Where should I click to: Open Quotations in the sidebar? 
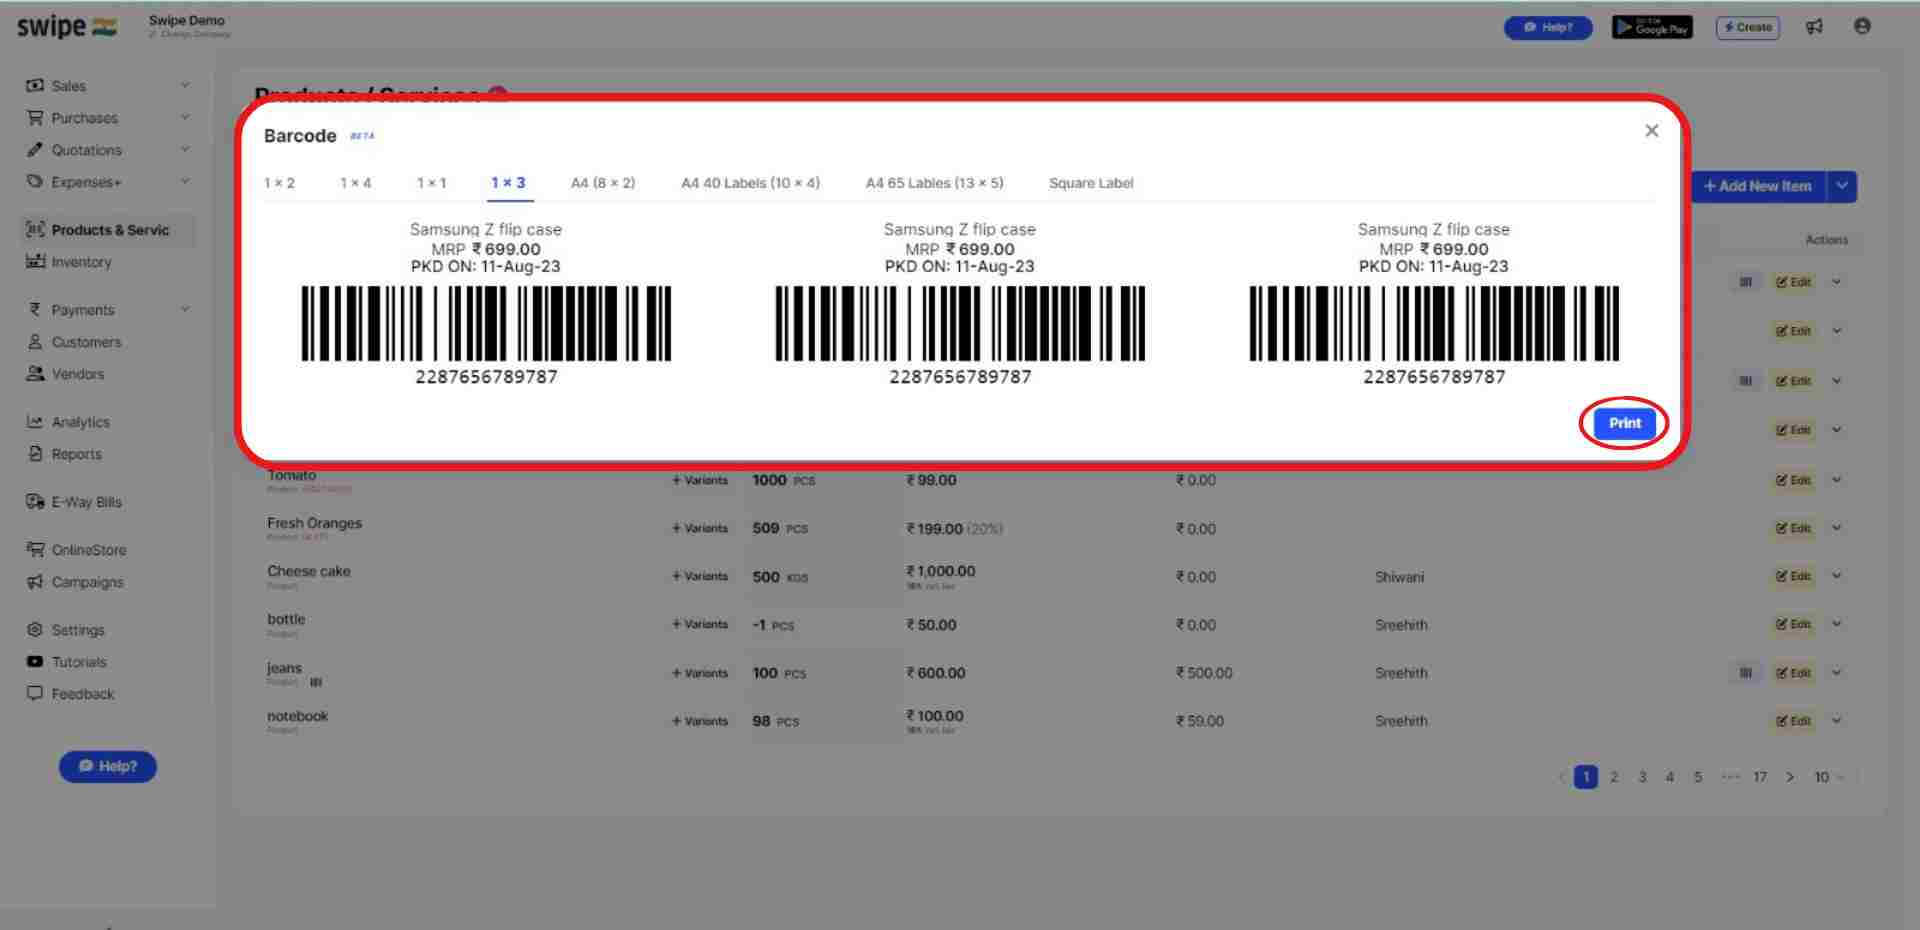coord(86,150)
